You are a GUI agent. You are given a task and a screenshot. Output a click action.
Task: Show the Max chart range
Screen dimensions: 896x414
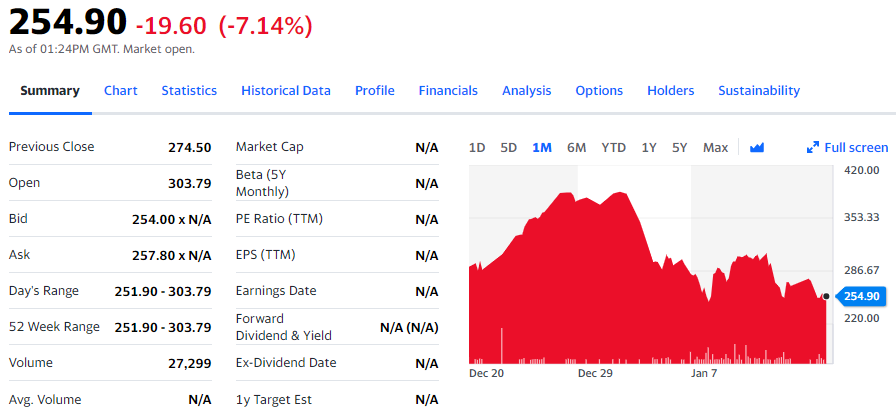coord(715,148)
